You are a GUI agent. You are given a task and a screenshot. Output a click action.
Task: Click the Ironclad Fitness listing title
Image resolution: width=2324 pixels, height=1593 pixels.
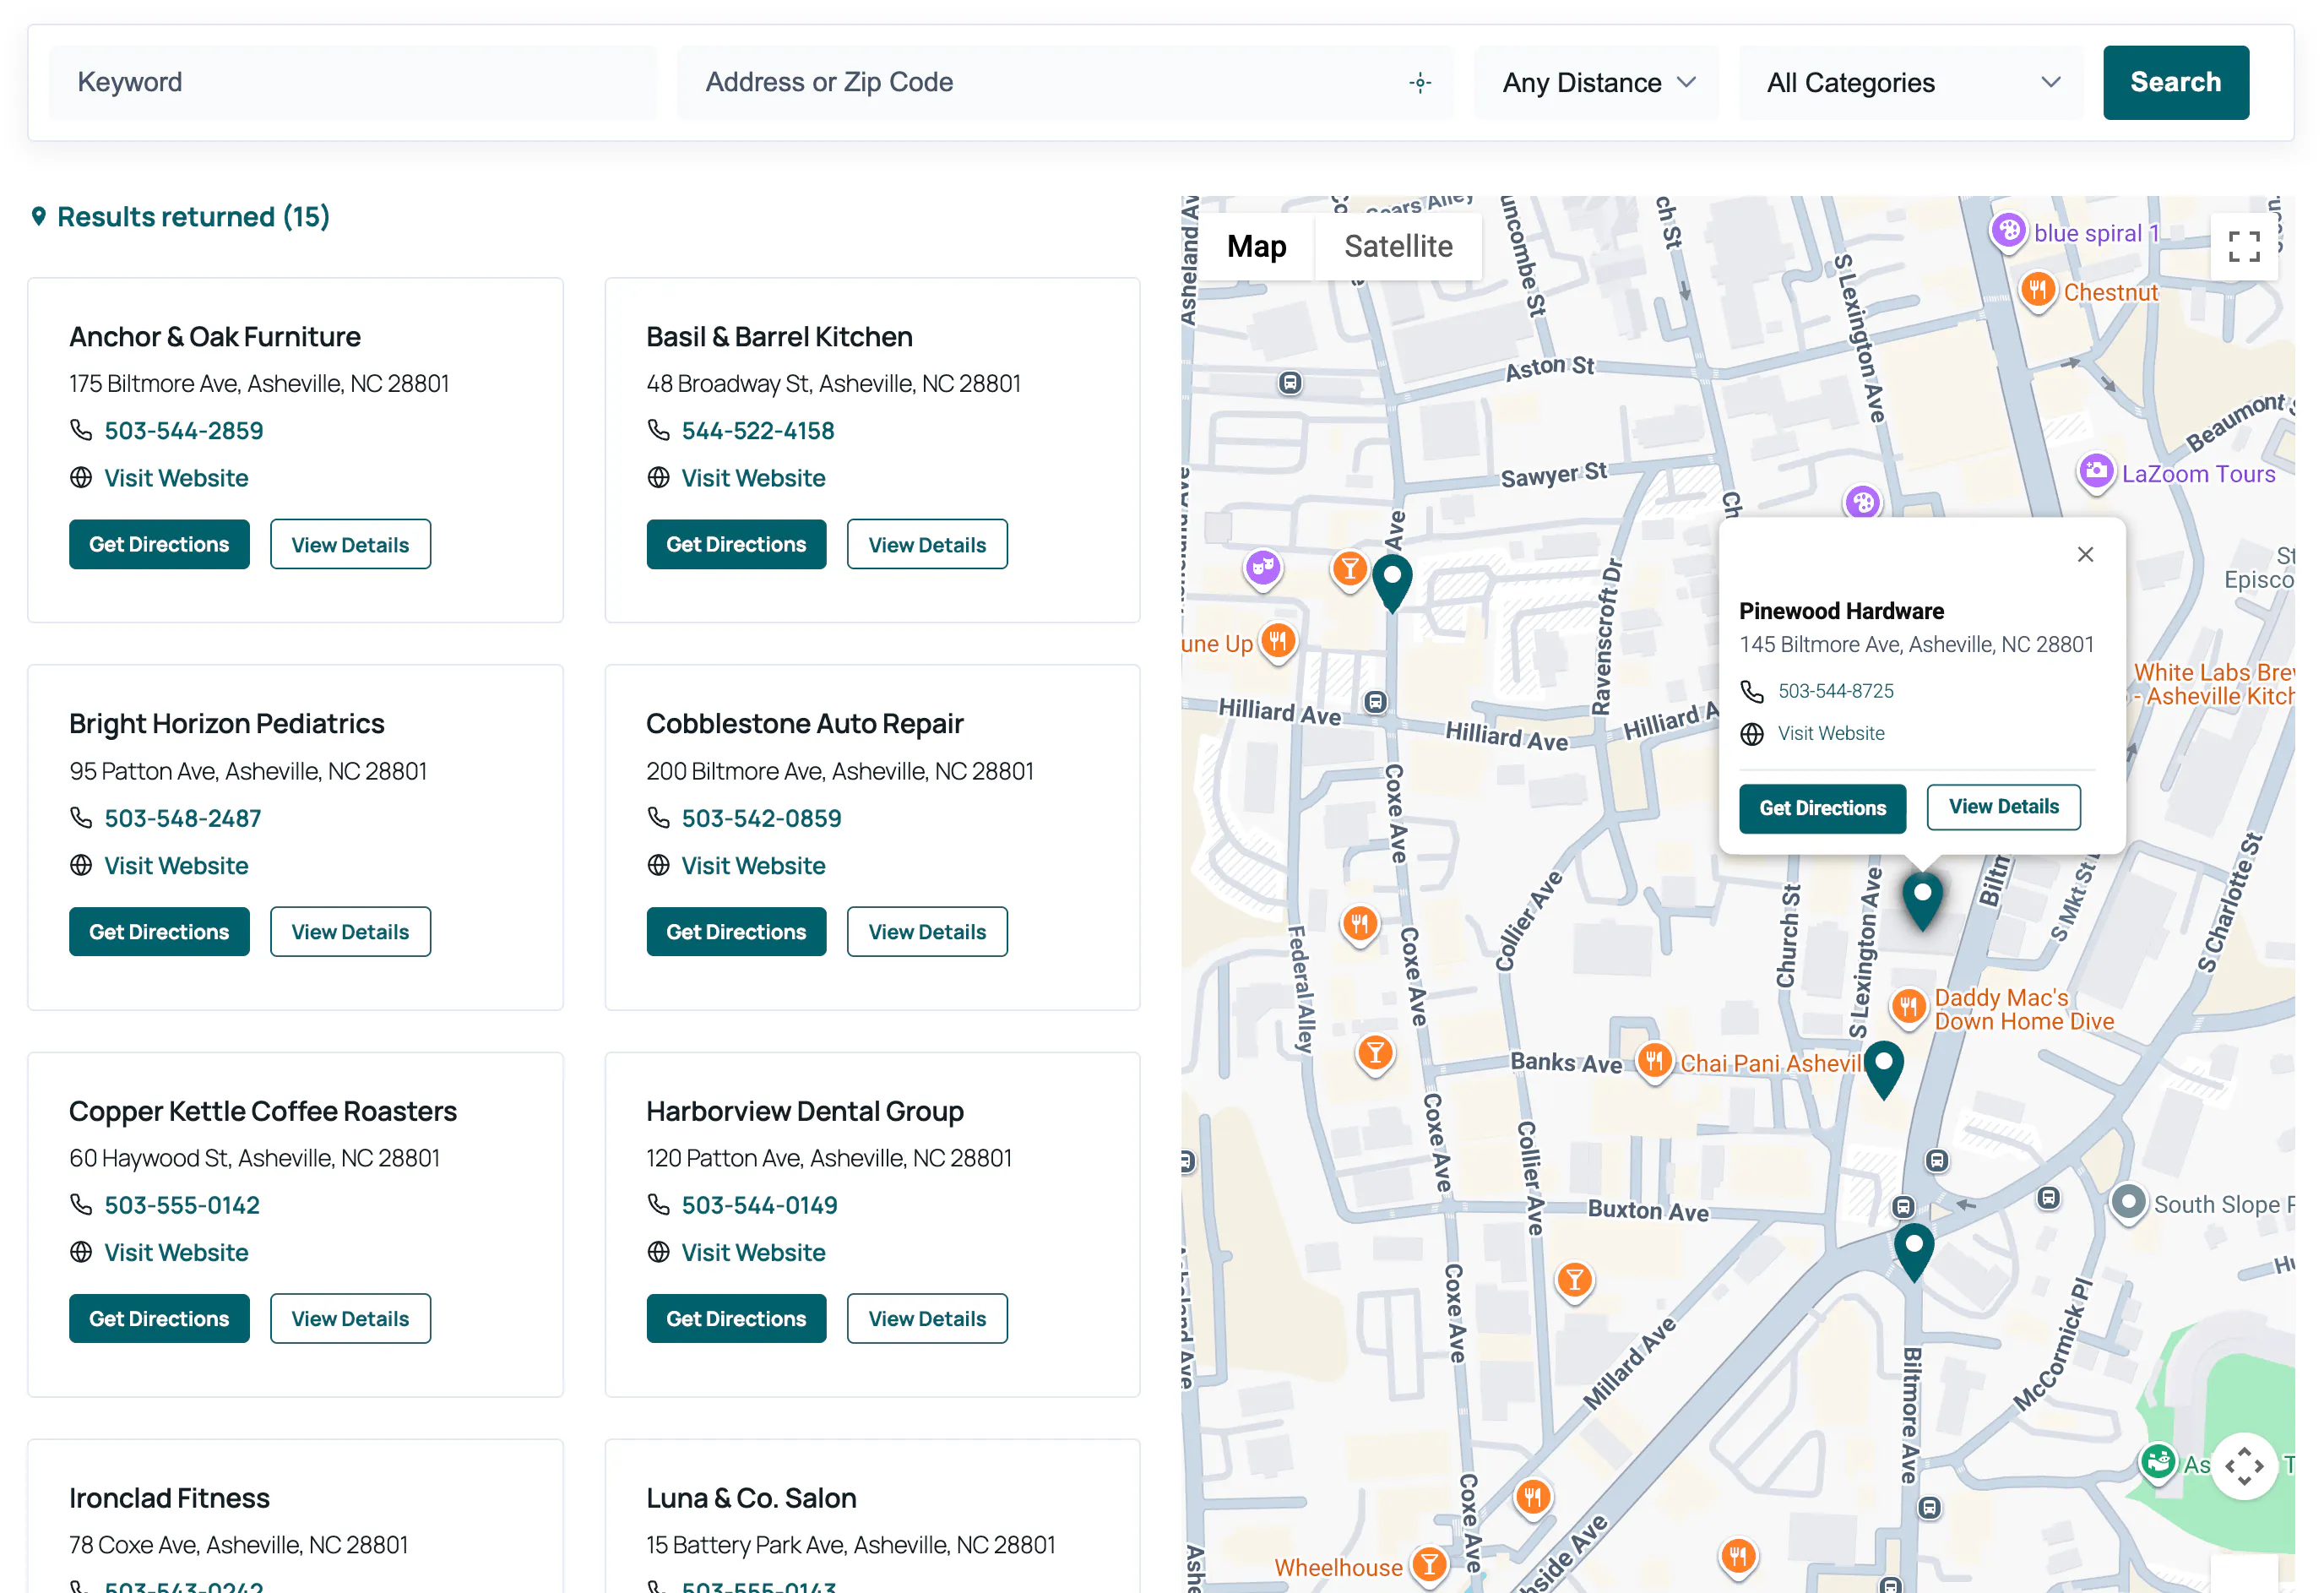pyautogui.click(x=169, y=1498)
